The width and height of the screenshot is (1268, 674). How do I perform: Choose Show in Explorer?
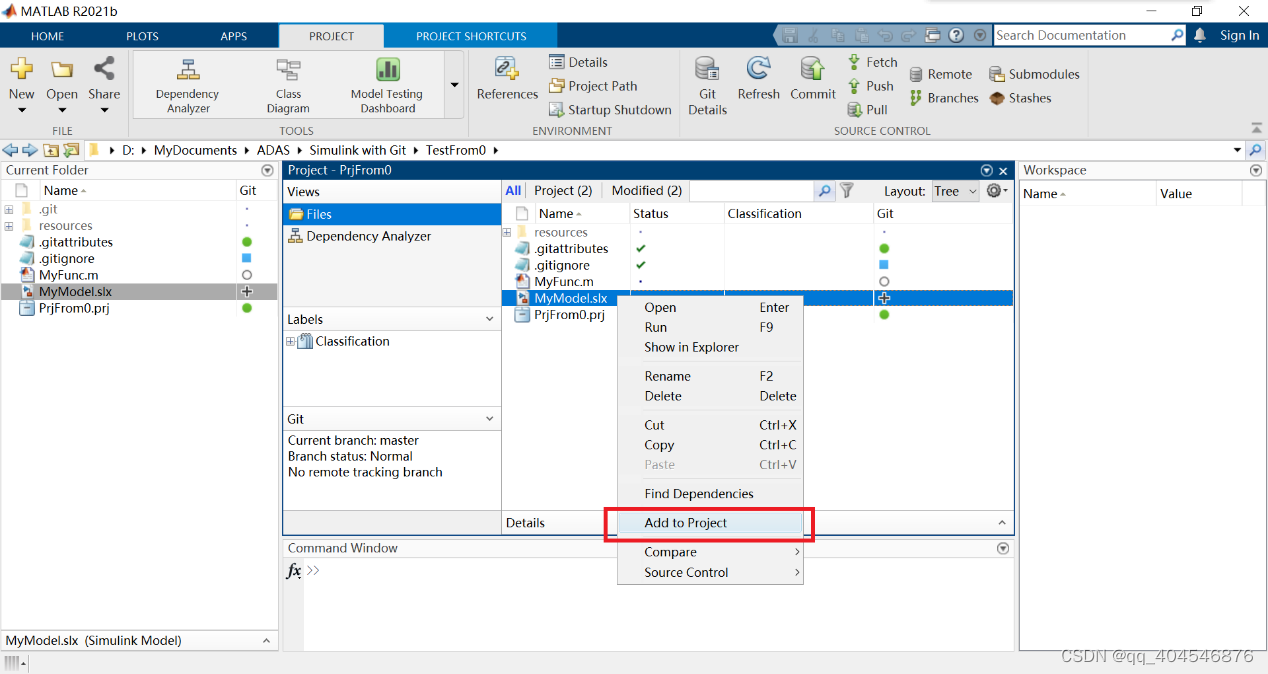[710, 347]
